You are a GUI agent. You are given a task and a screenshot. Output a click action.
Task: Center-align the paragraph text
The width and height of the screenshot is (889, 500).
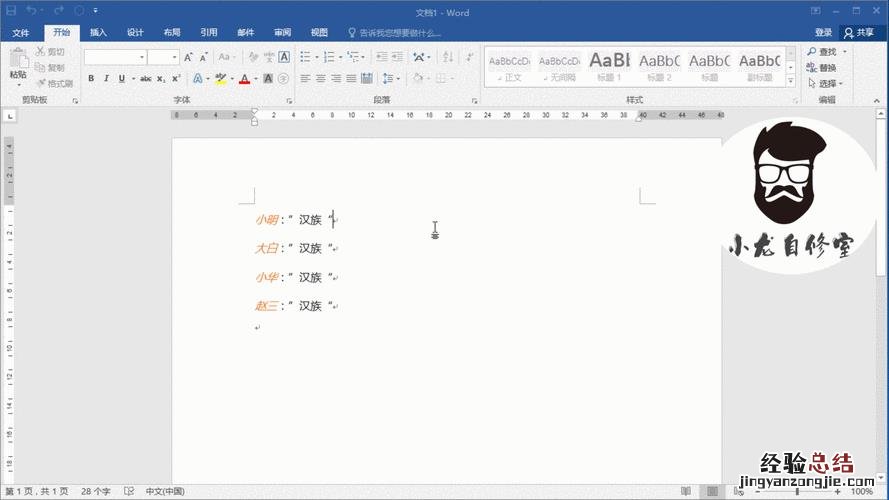[x=321, y=78]
